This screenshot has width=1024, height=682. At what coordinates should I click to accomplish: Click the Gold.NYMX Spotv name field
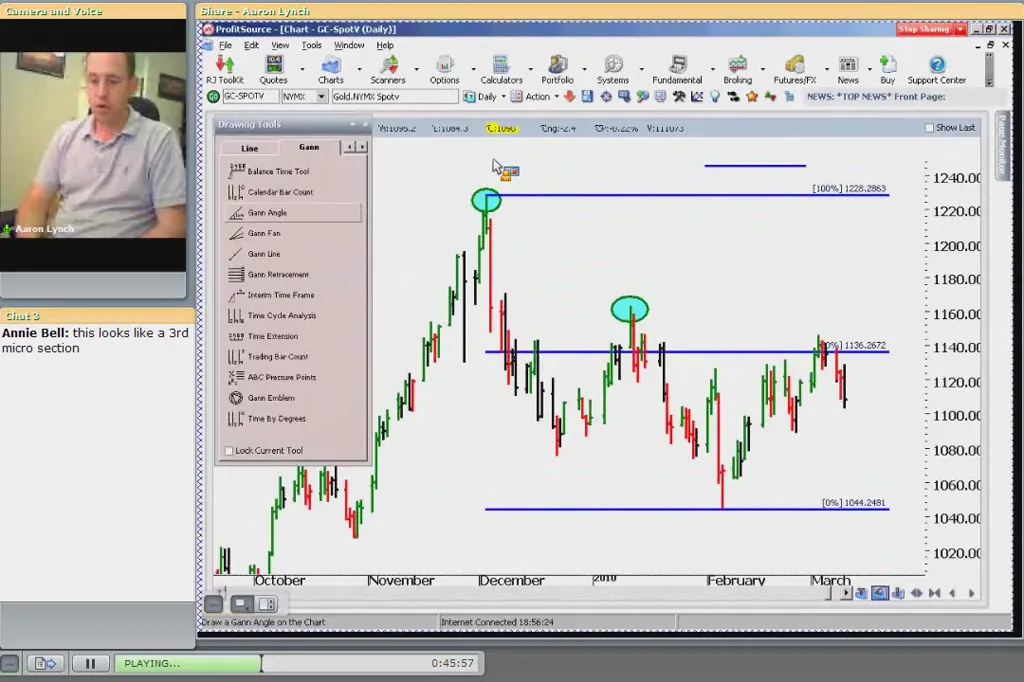(x=394, y=97)
